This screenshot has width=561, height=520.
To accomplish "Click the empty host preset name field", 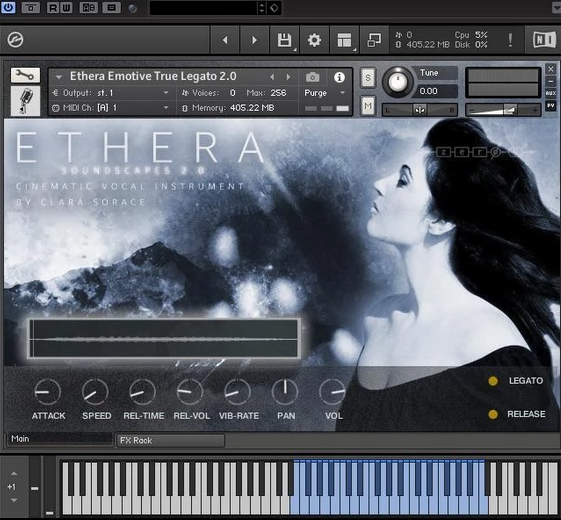I will 203,8.
